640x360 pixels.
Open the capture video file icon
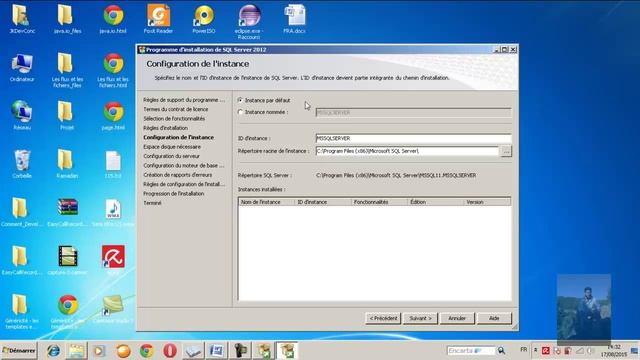[x=67, y=260]
